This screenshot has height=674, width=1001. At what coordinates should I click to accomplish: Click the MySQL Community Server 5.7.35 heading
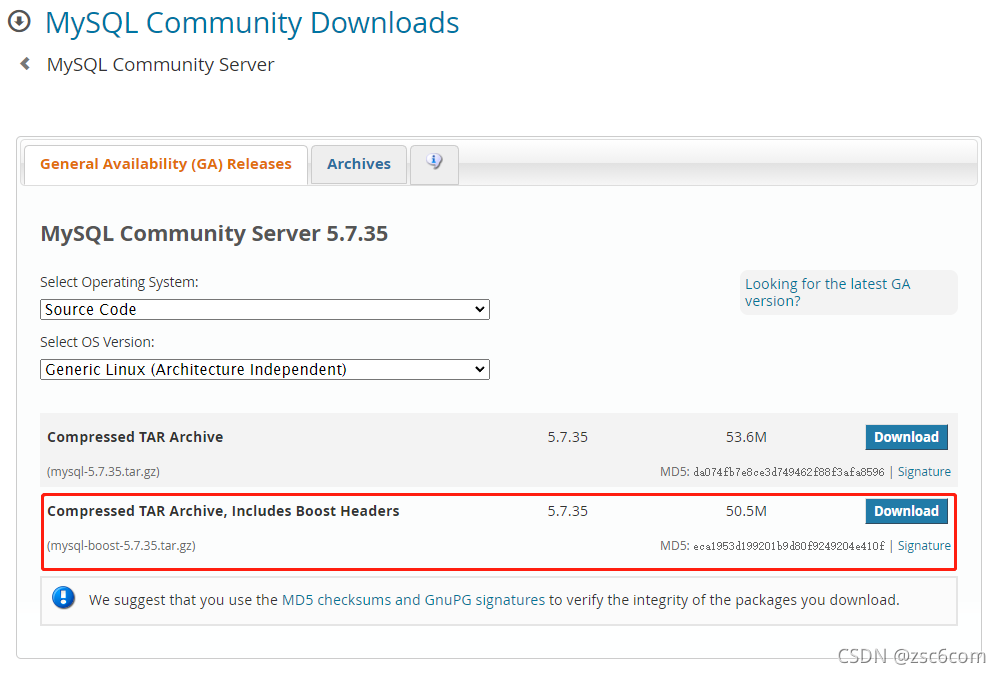click(x=214, y=234)
